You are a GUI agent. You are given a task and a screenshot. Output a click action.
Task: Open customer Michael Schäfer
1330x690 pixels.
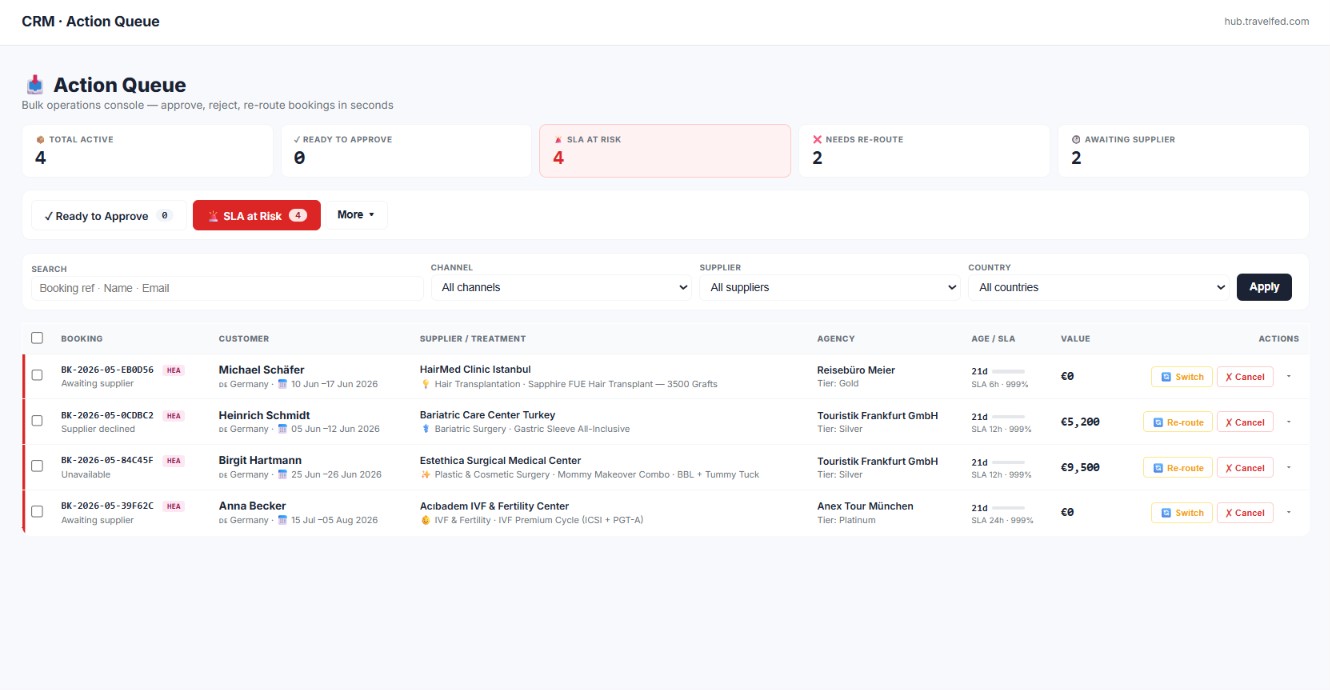pos(261,370)
